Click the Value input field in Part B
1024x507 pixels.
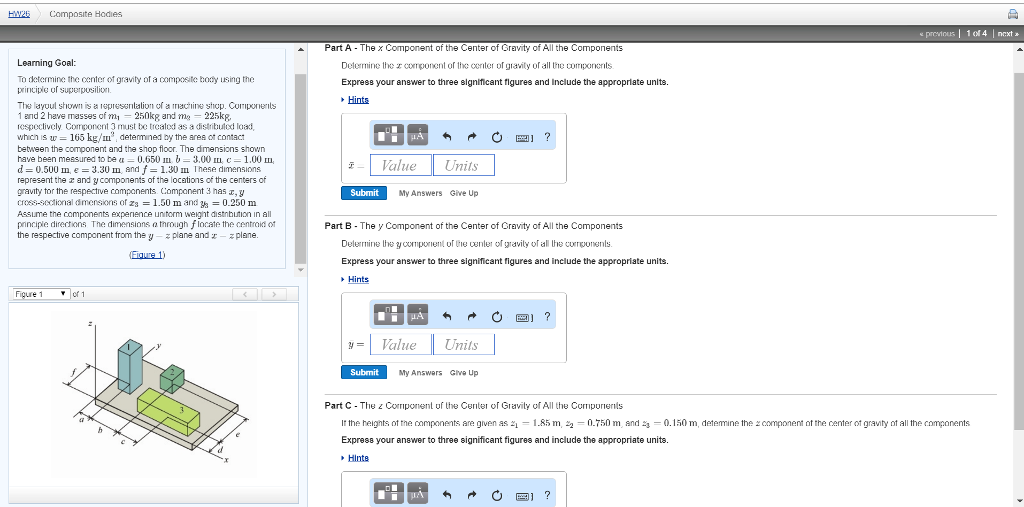[400, 345]
